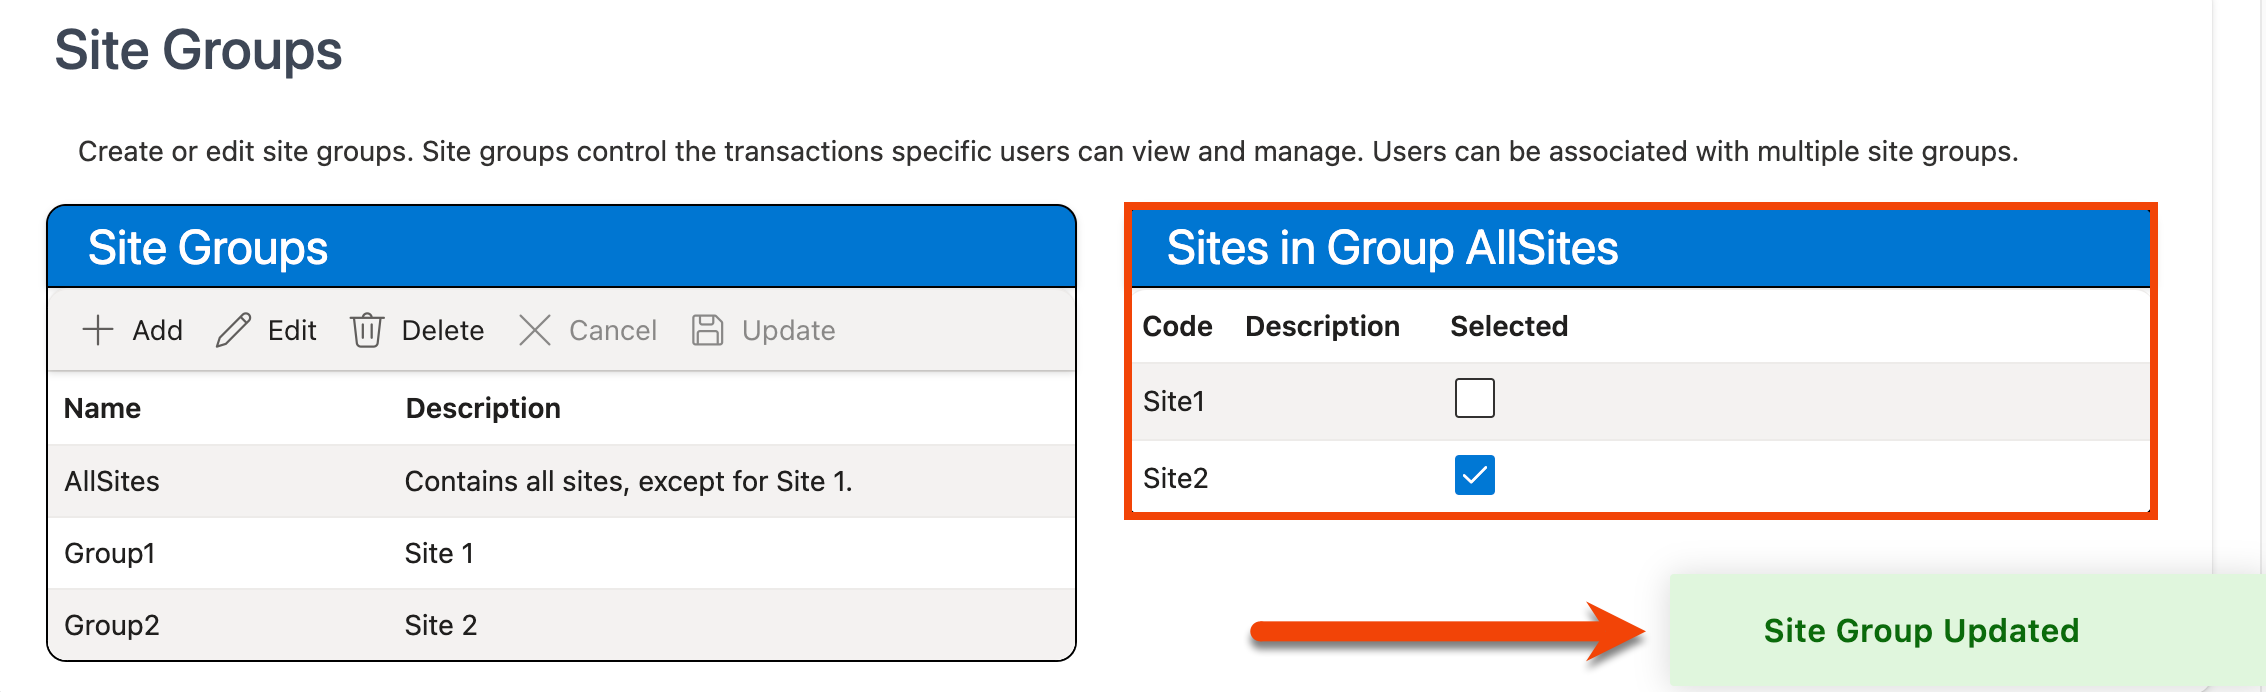Click the Code column header
2266x692 pixels.
1177,326
